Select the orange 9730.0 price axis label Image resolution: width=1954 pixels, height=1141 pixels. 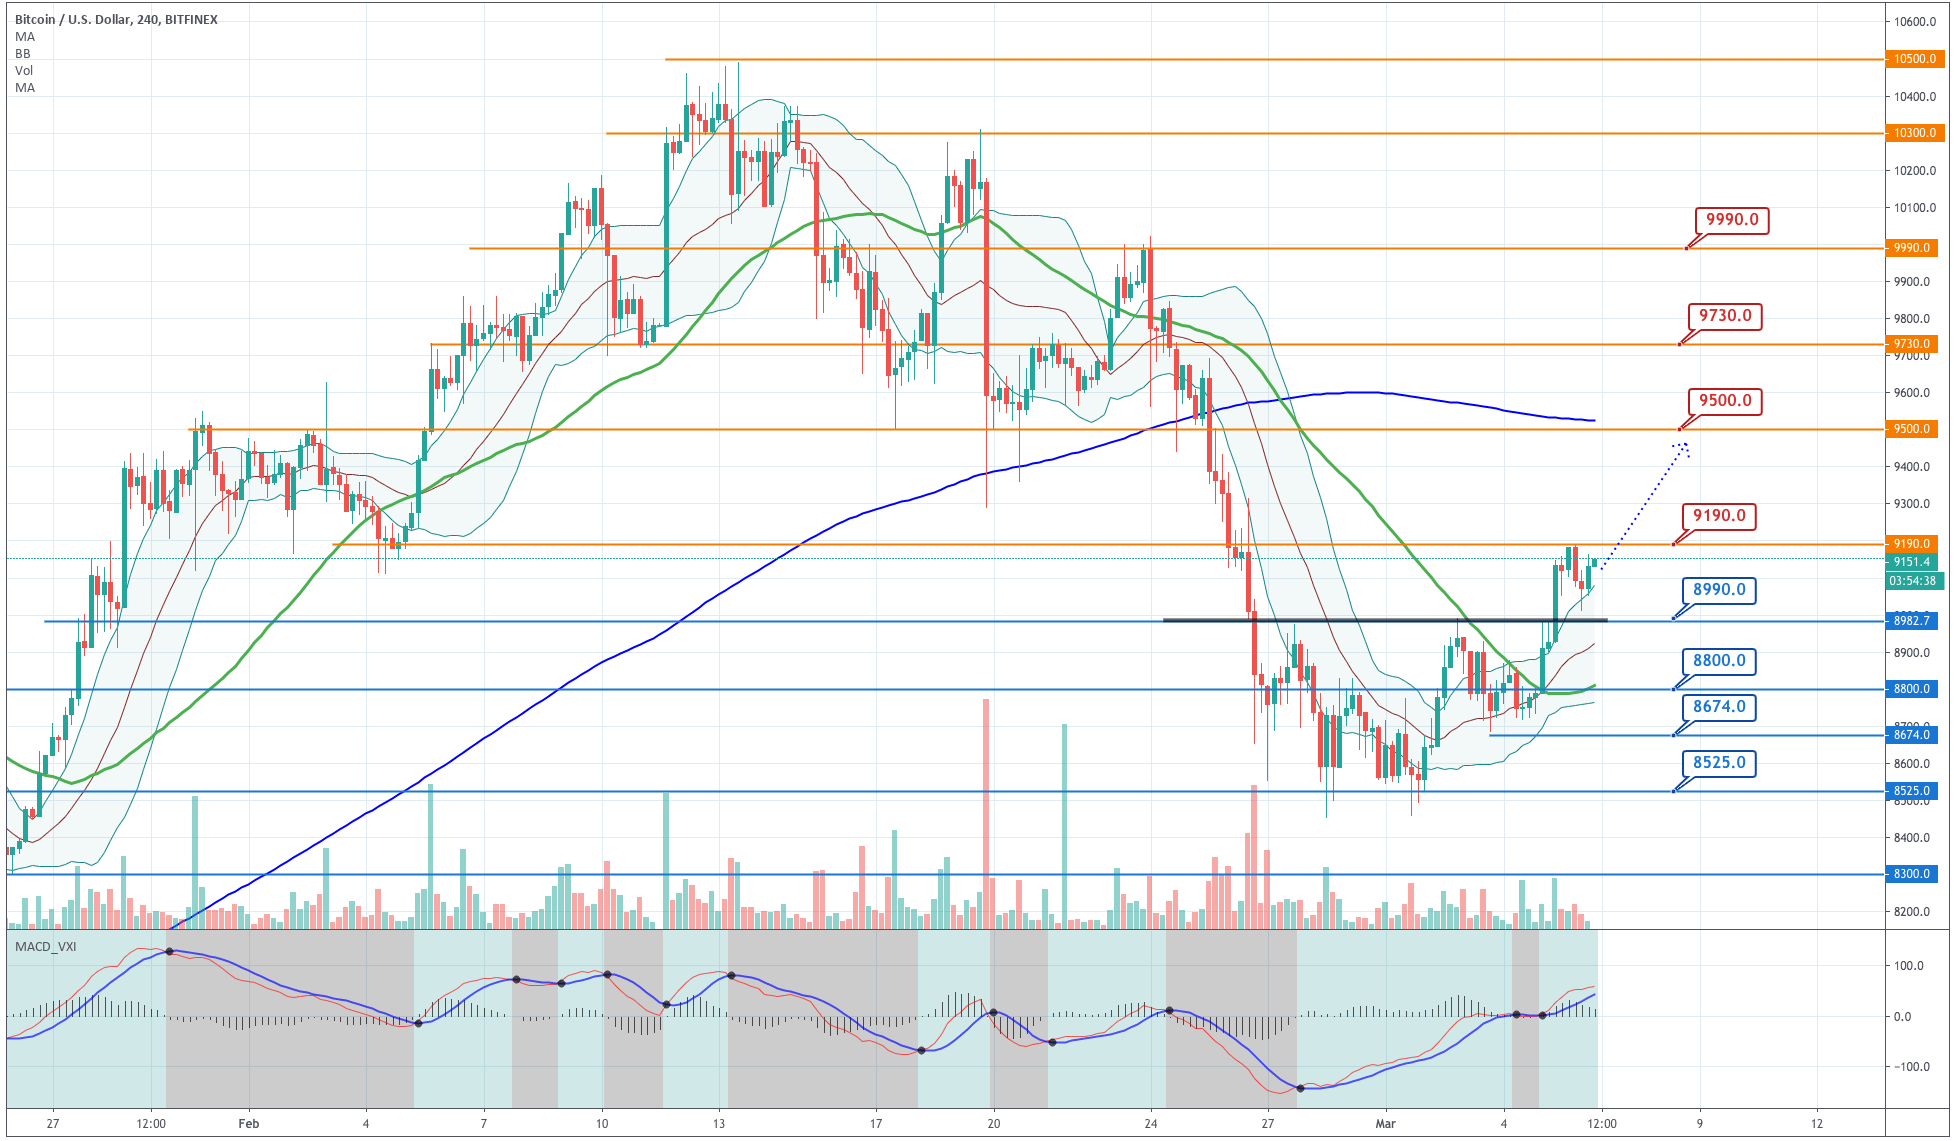coord(1911,344)
